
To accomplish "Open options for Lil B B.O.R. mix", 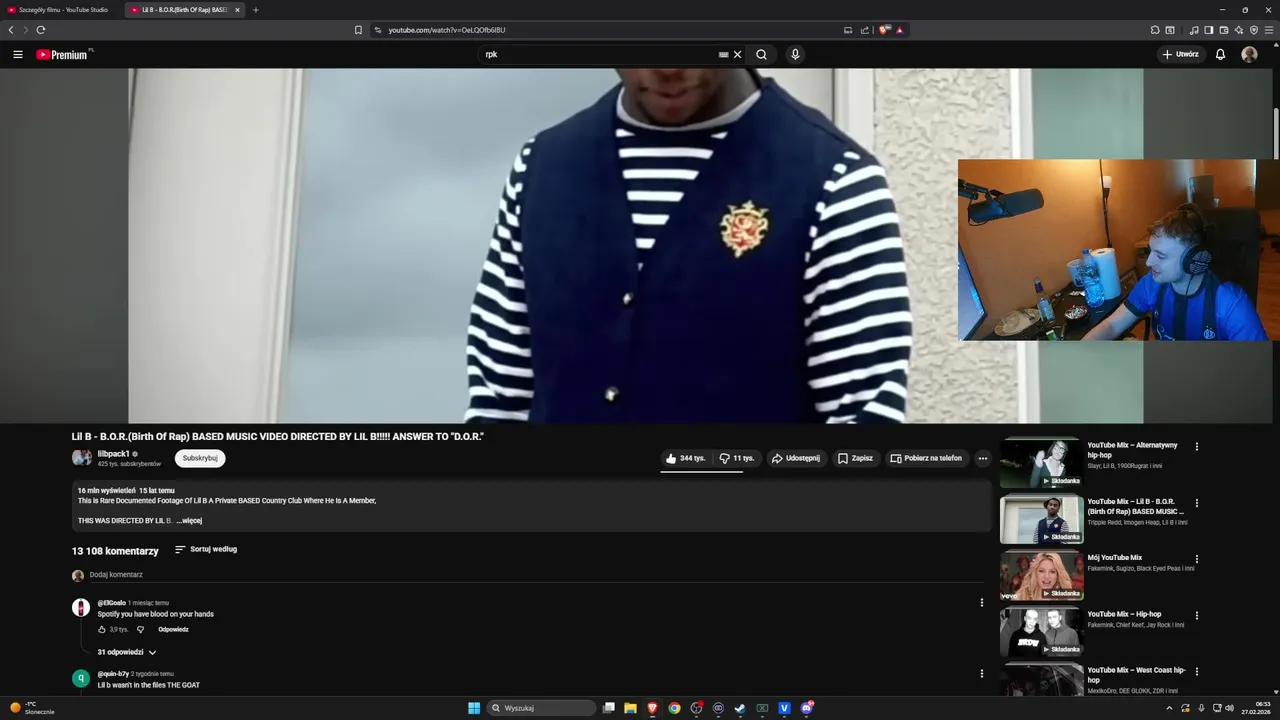I will 1196,503.
